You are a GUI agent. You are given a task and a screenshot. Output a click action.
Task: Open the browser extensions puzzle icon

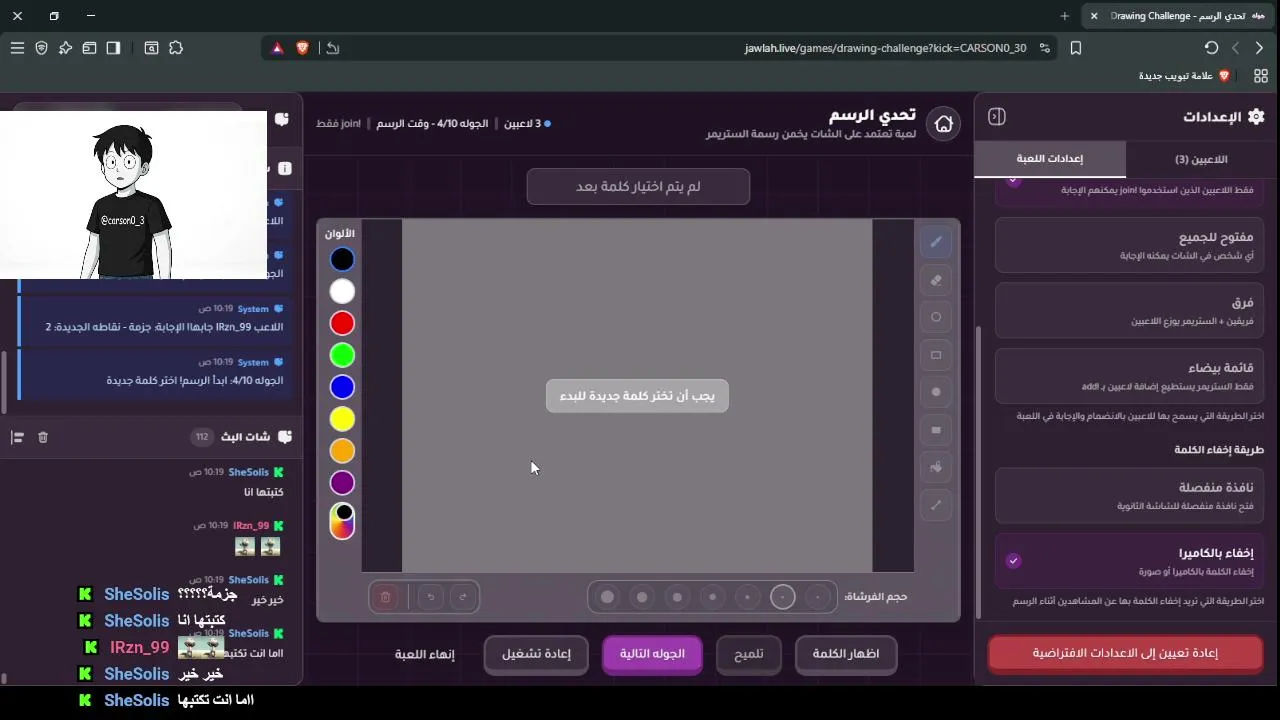pos(176,48)
